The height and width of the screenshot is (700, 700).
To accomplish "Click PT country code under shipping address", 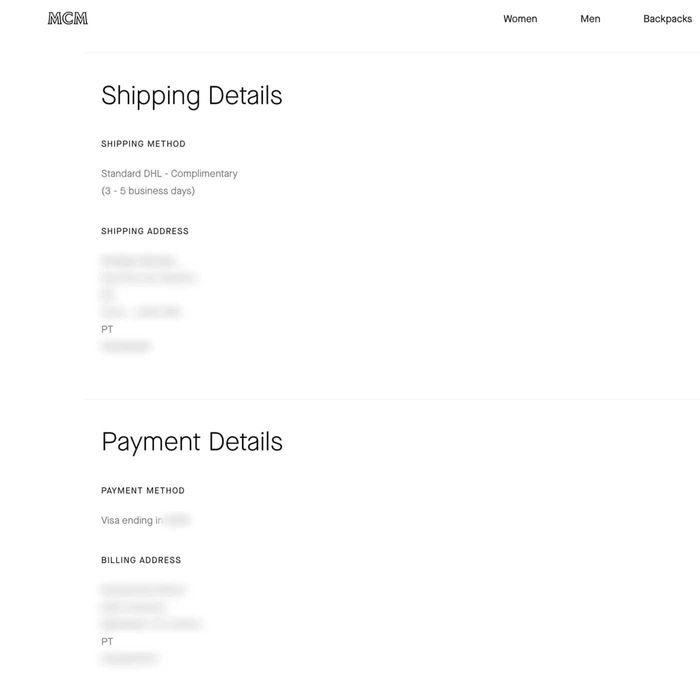I will (107, 329).
